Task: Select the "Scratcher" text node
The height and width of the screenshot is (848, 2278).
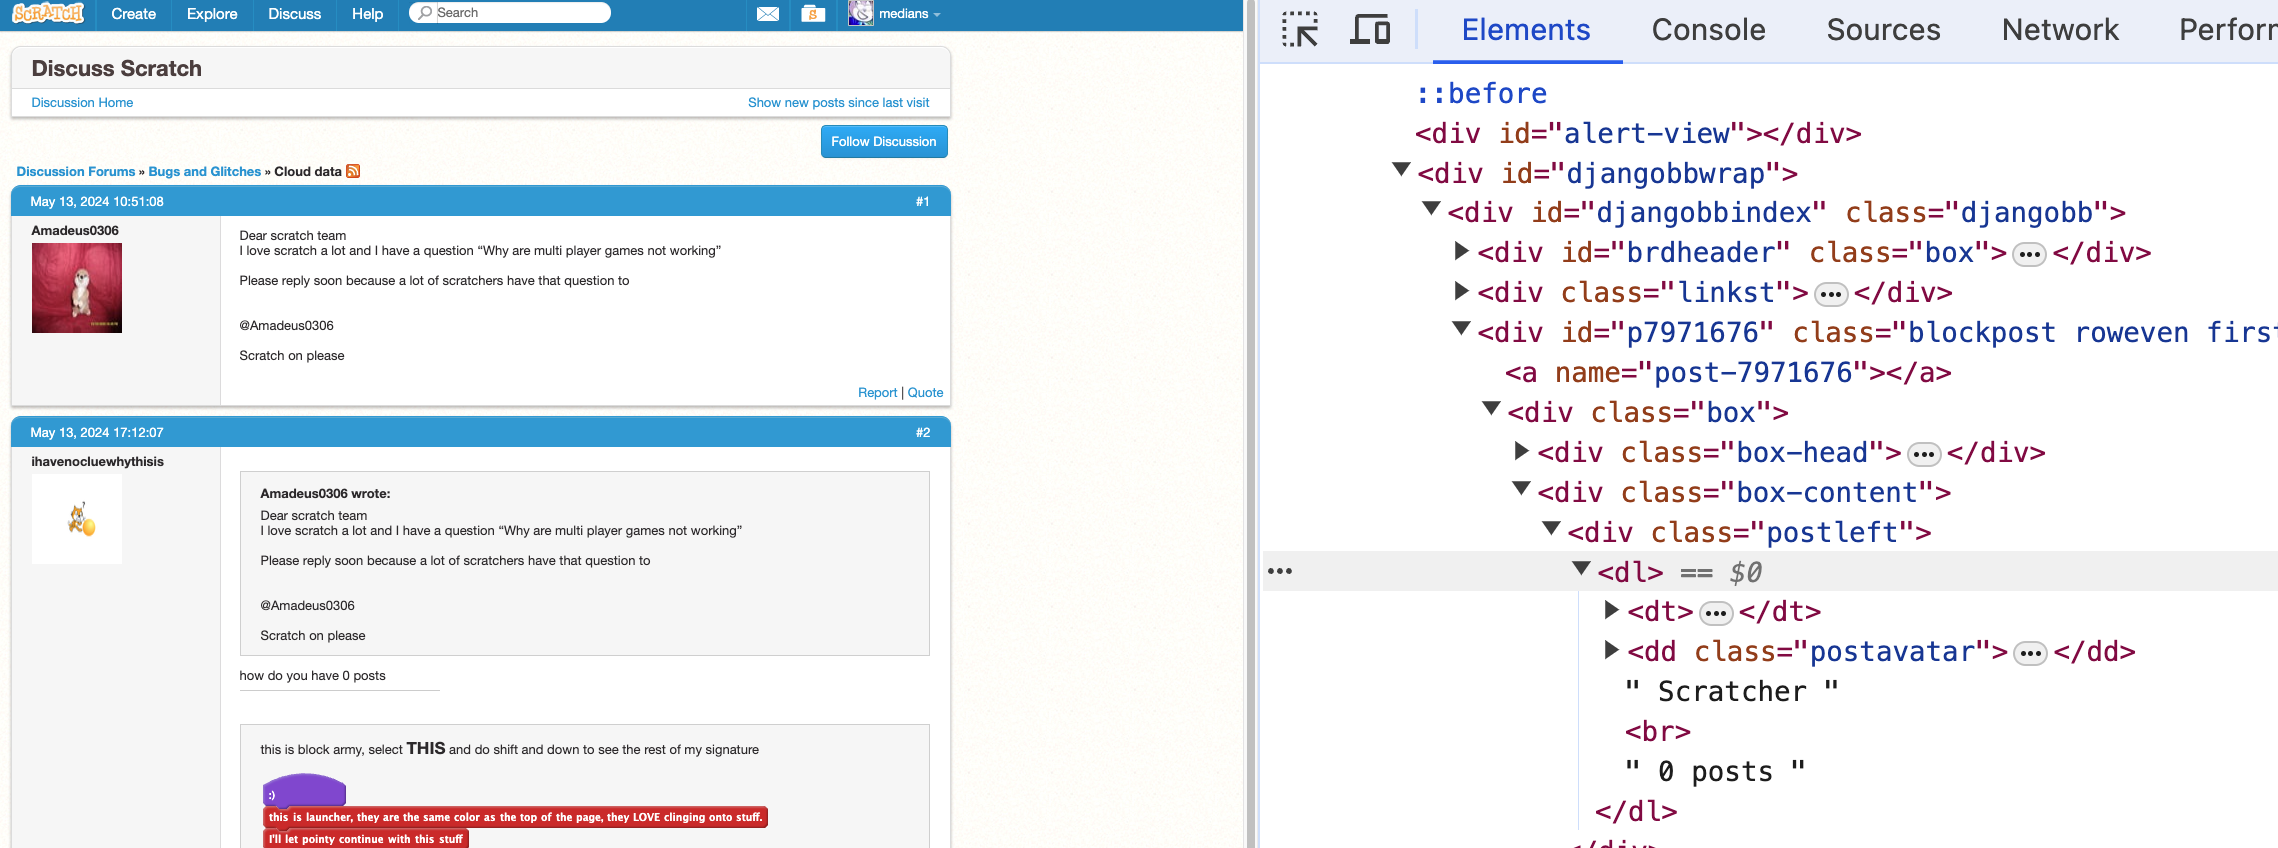Action: click(x=1732, y=692)
